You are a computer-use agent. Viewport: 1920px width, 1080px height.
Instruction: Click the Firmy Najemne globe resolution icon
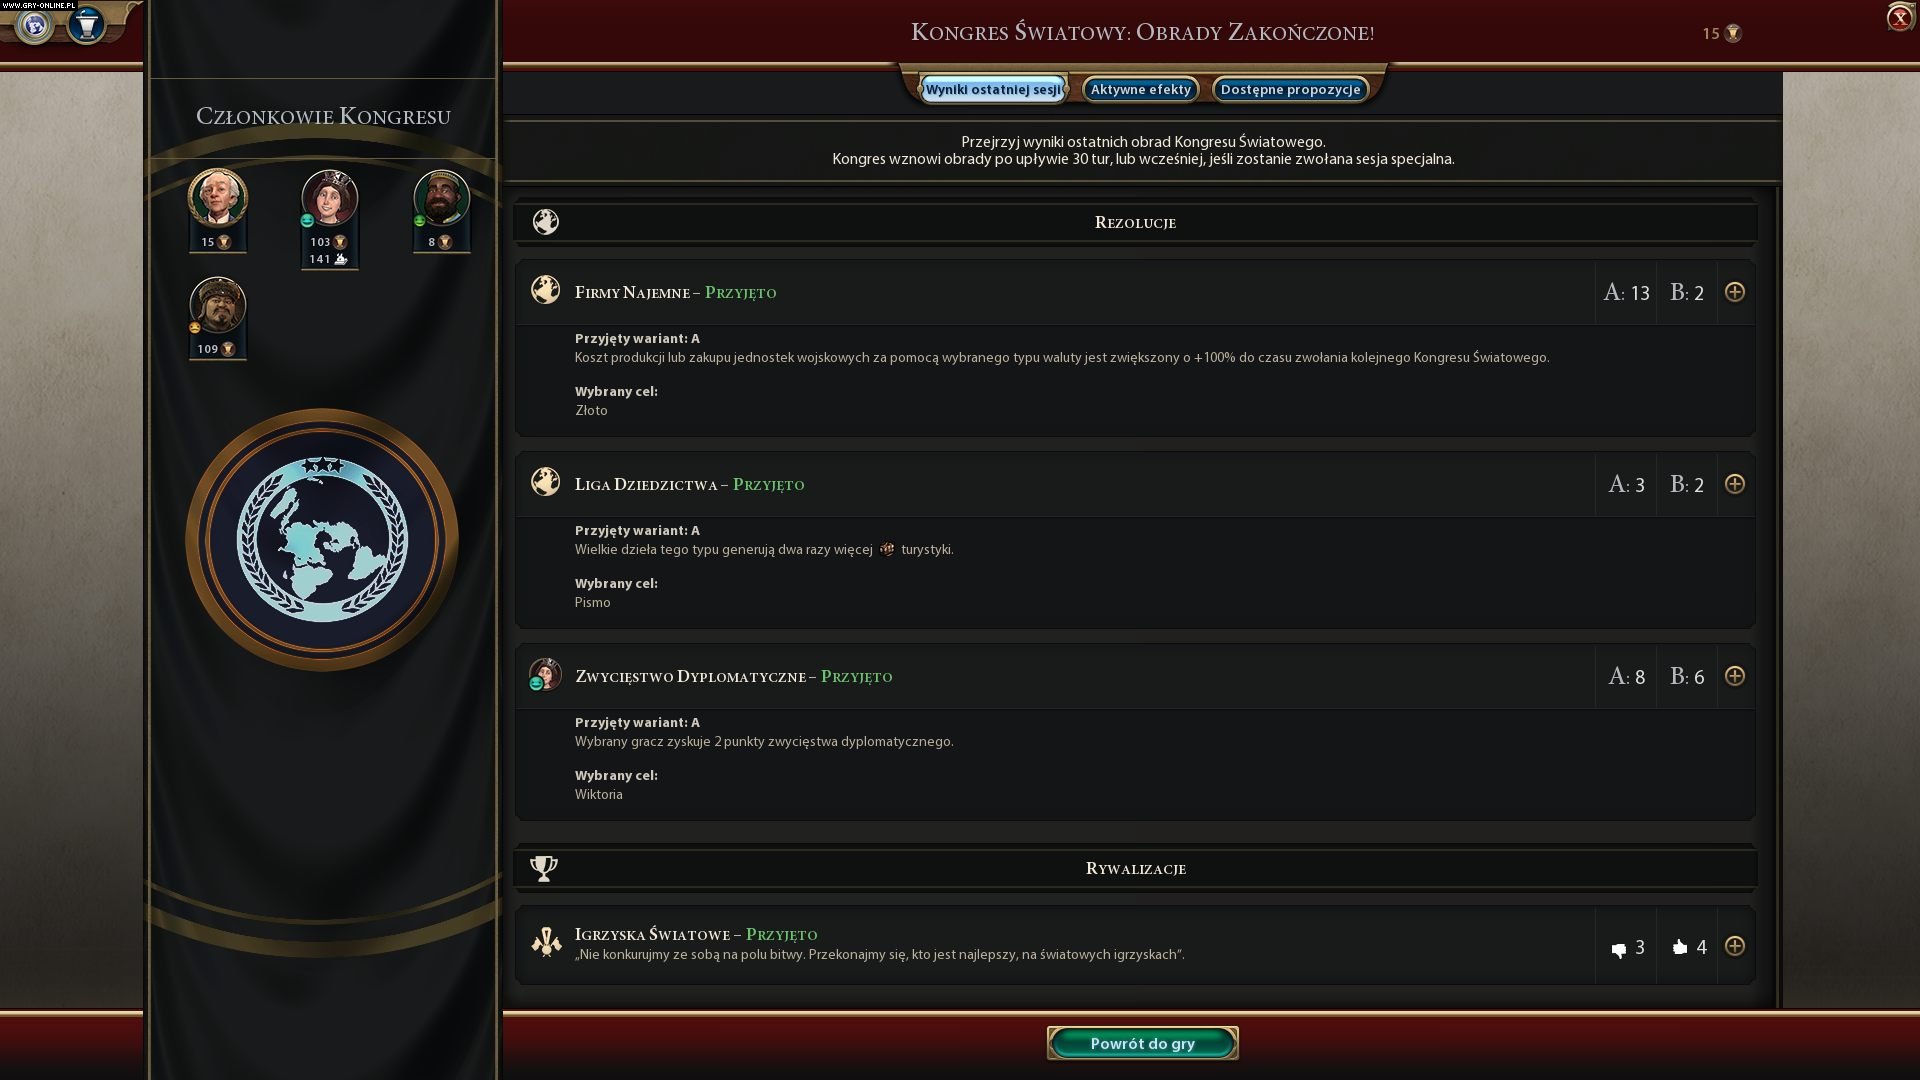(545, 290)
